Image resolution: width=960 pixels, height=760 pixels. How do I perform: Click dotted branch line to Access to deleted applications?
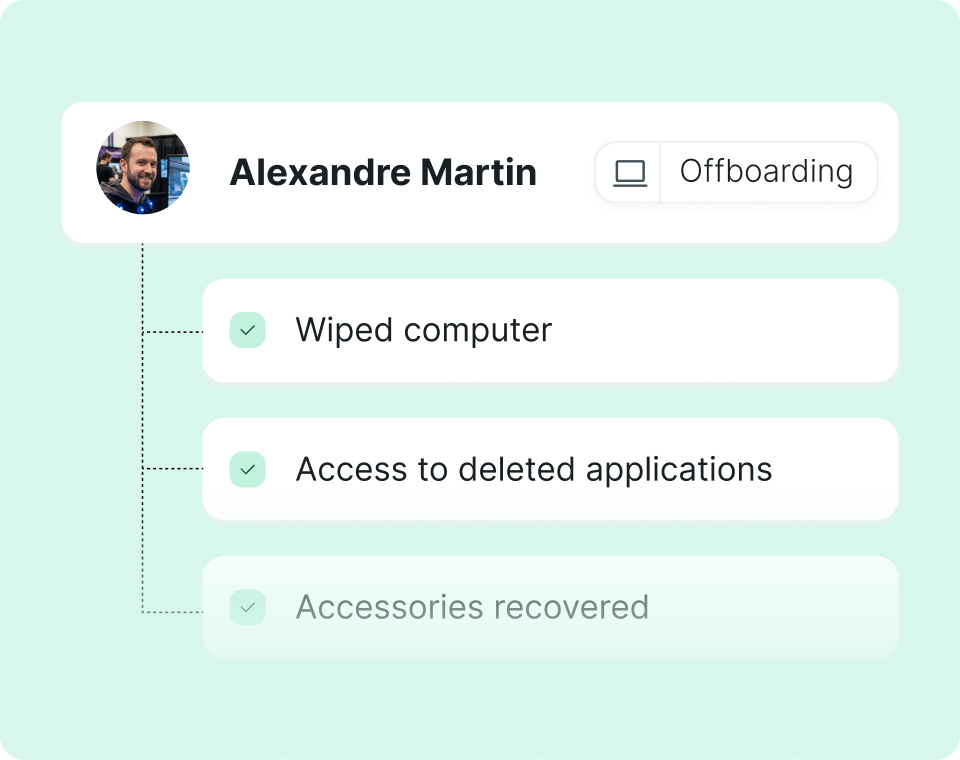point(173,469)
